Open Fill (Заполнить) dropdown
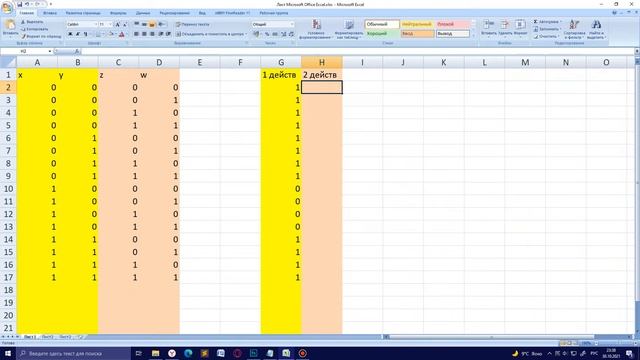Viewport: 640px width, 360px height. click(x=548, y=29)
